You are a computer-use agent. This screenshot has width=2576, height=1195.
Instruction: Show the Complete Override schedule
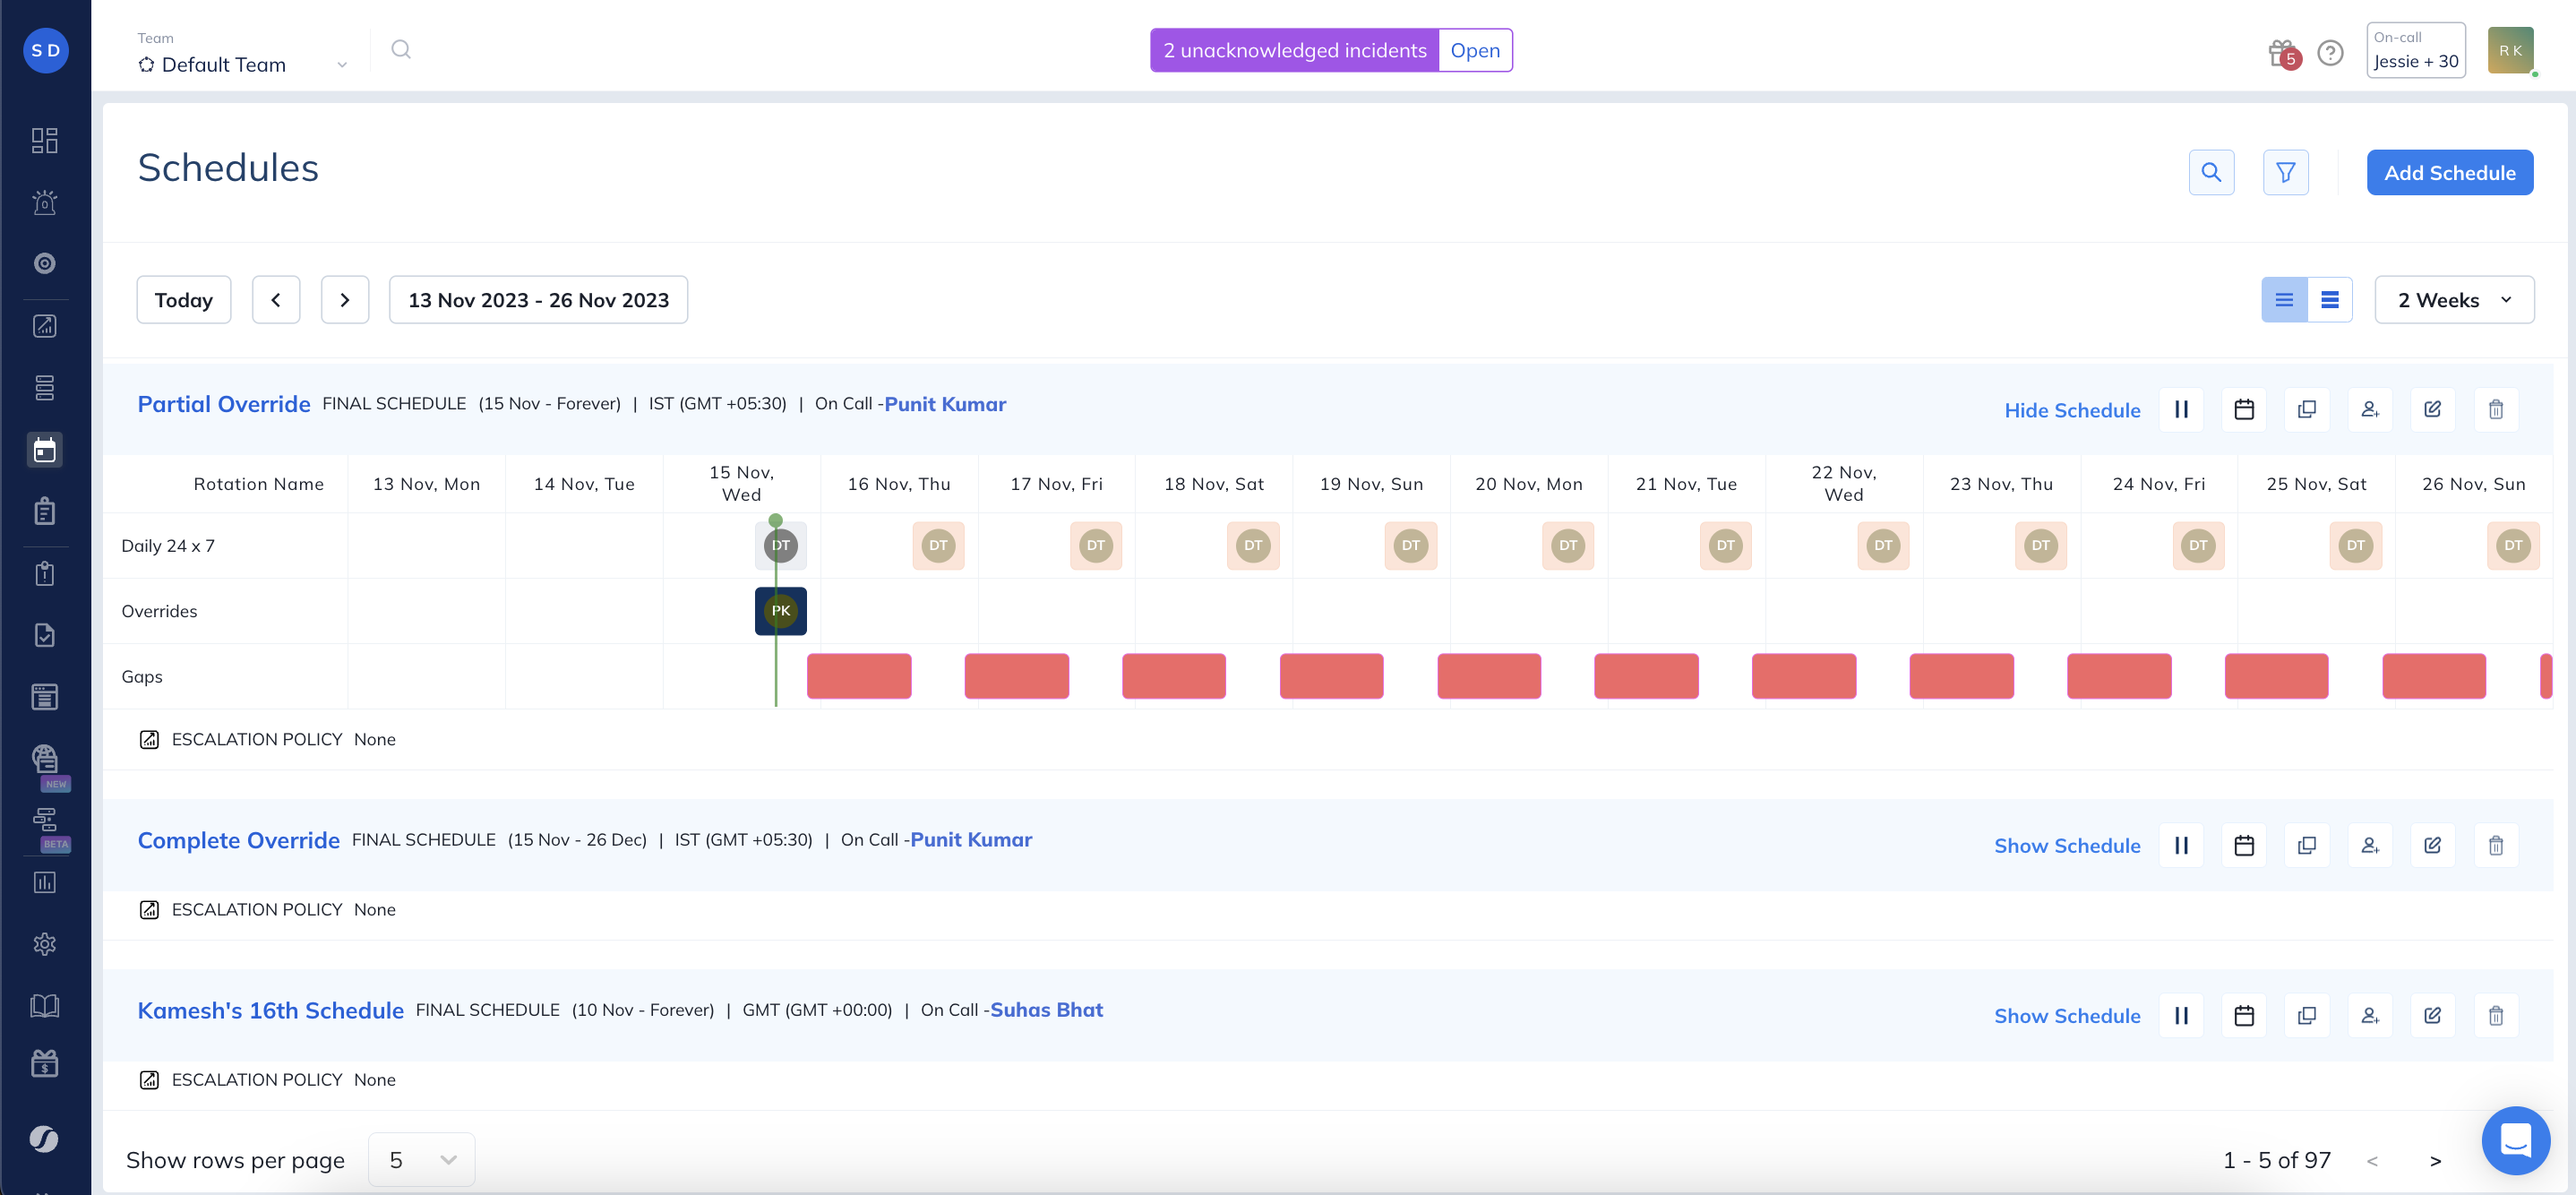click(2066, 845)
